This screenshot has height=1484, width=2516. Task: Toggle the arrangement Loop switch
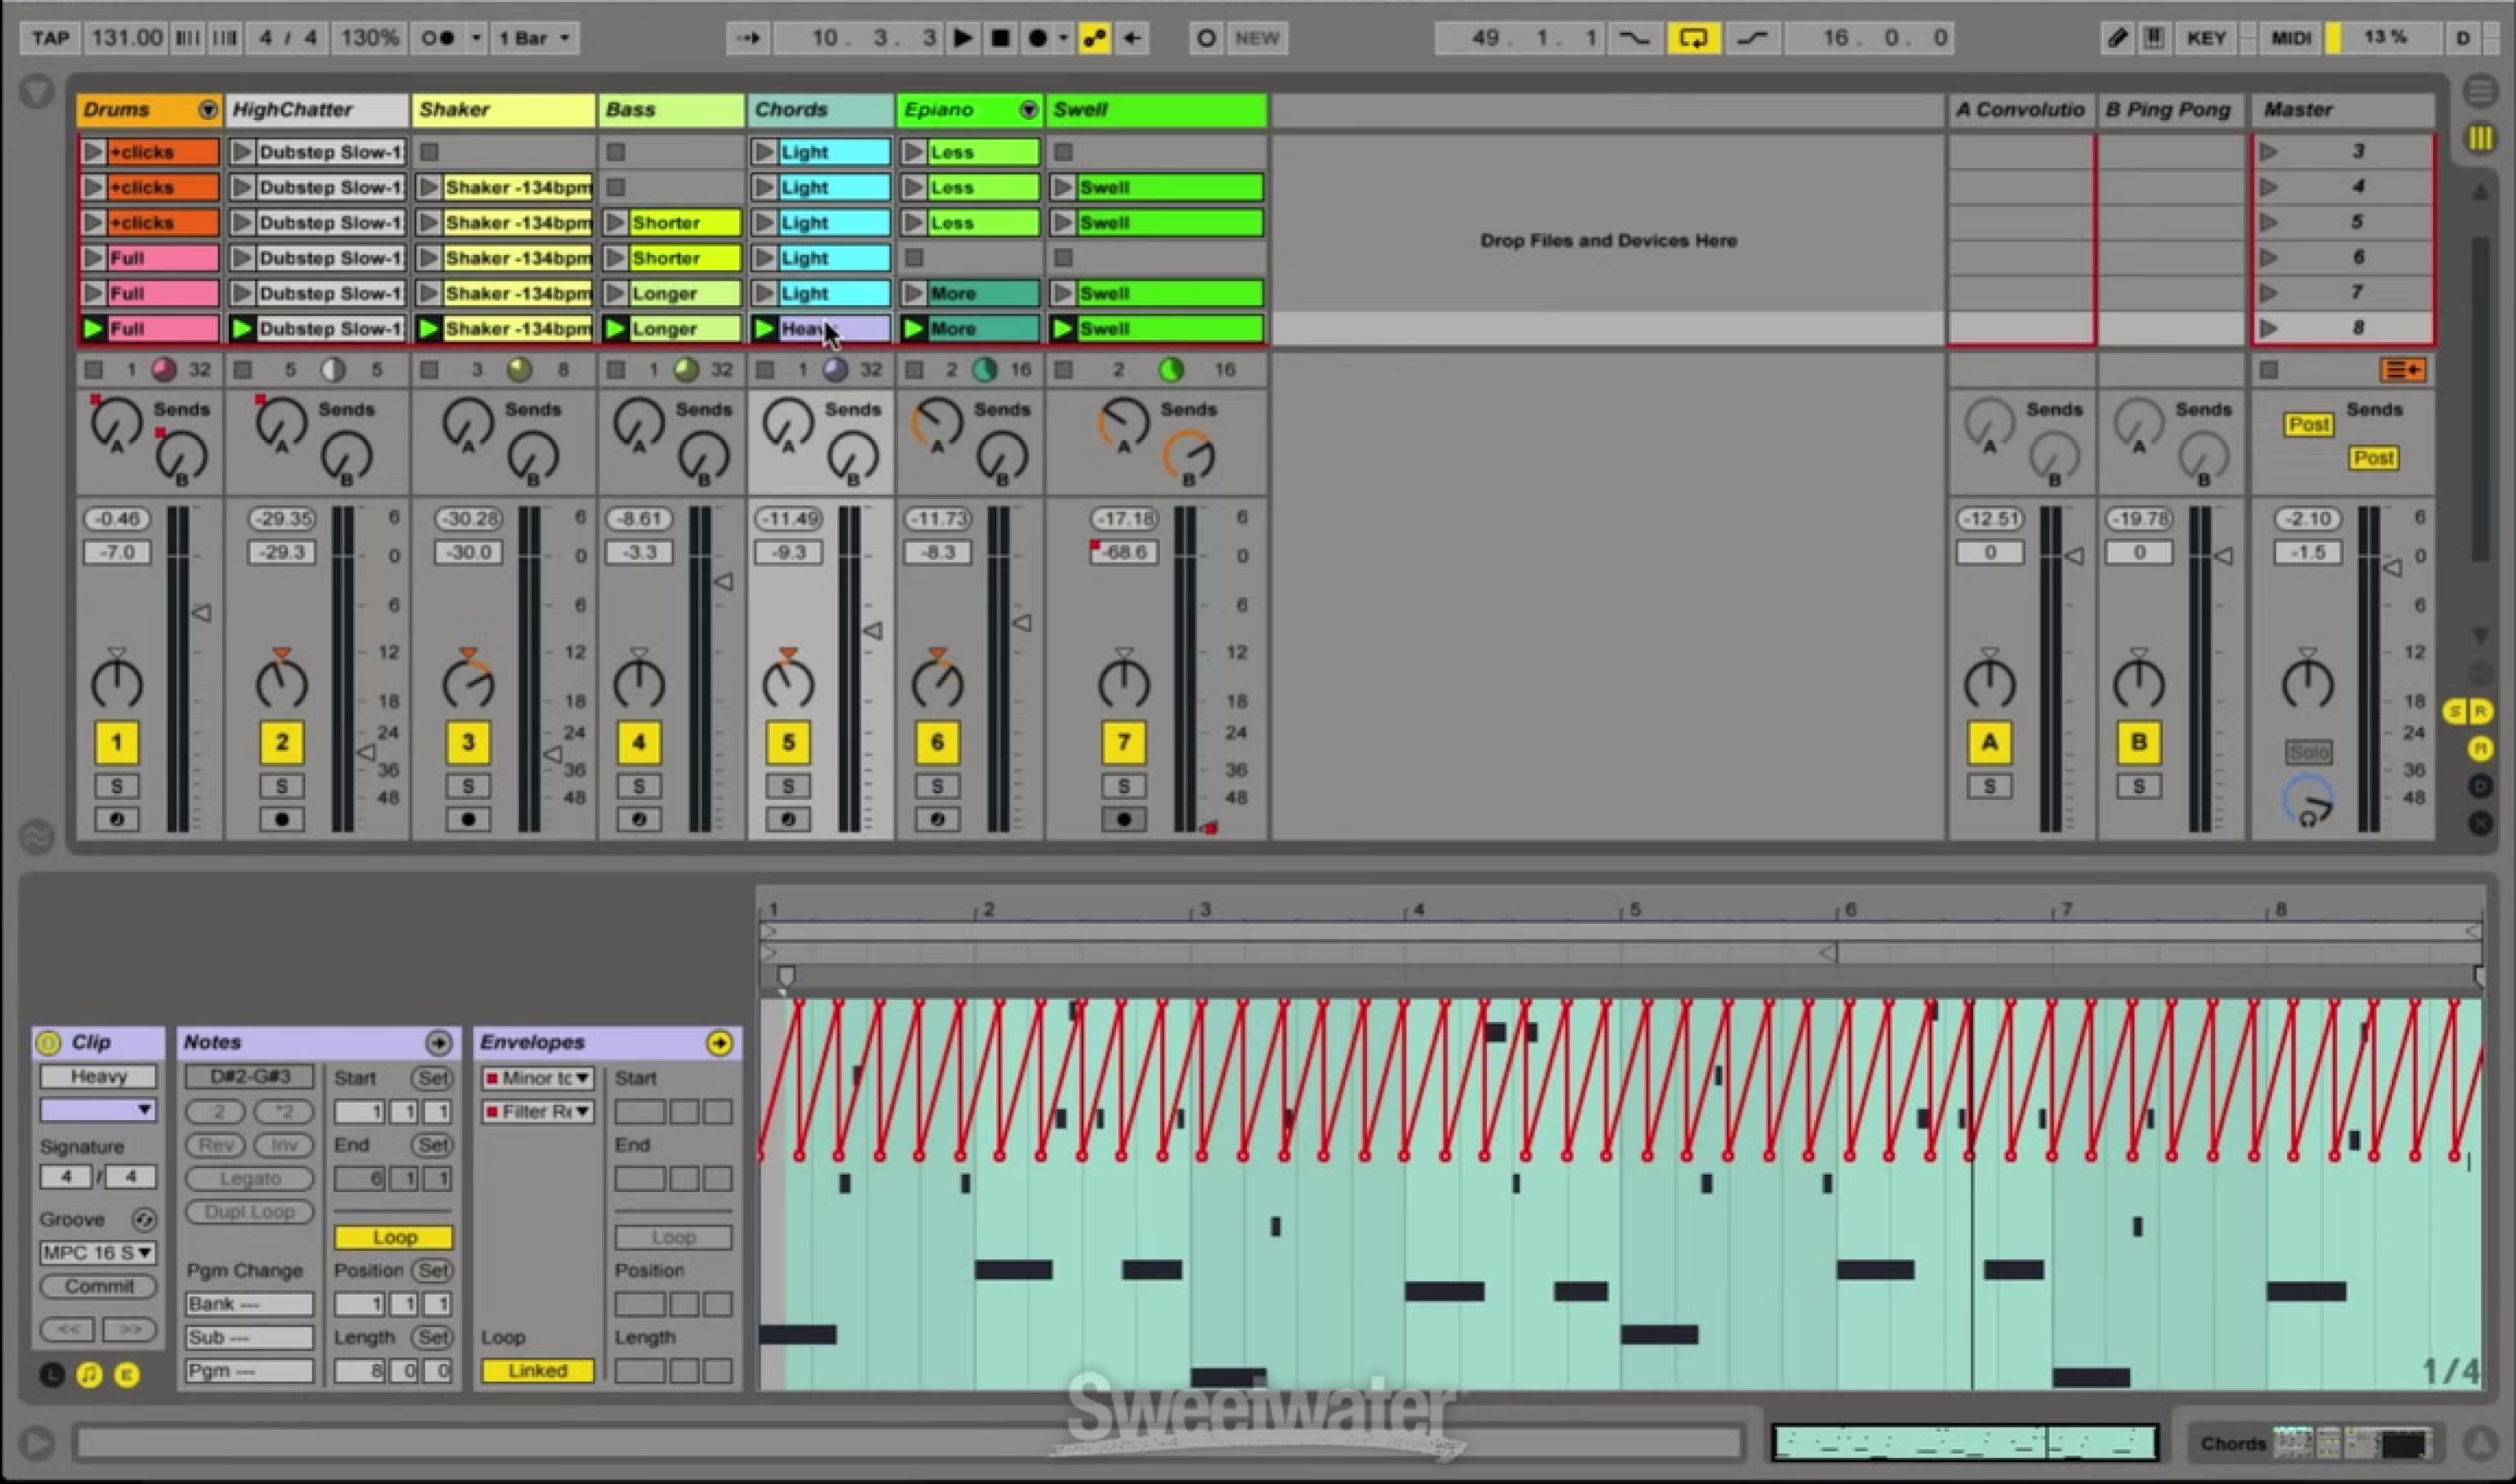click(1693, 38)
